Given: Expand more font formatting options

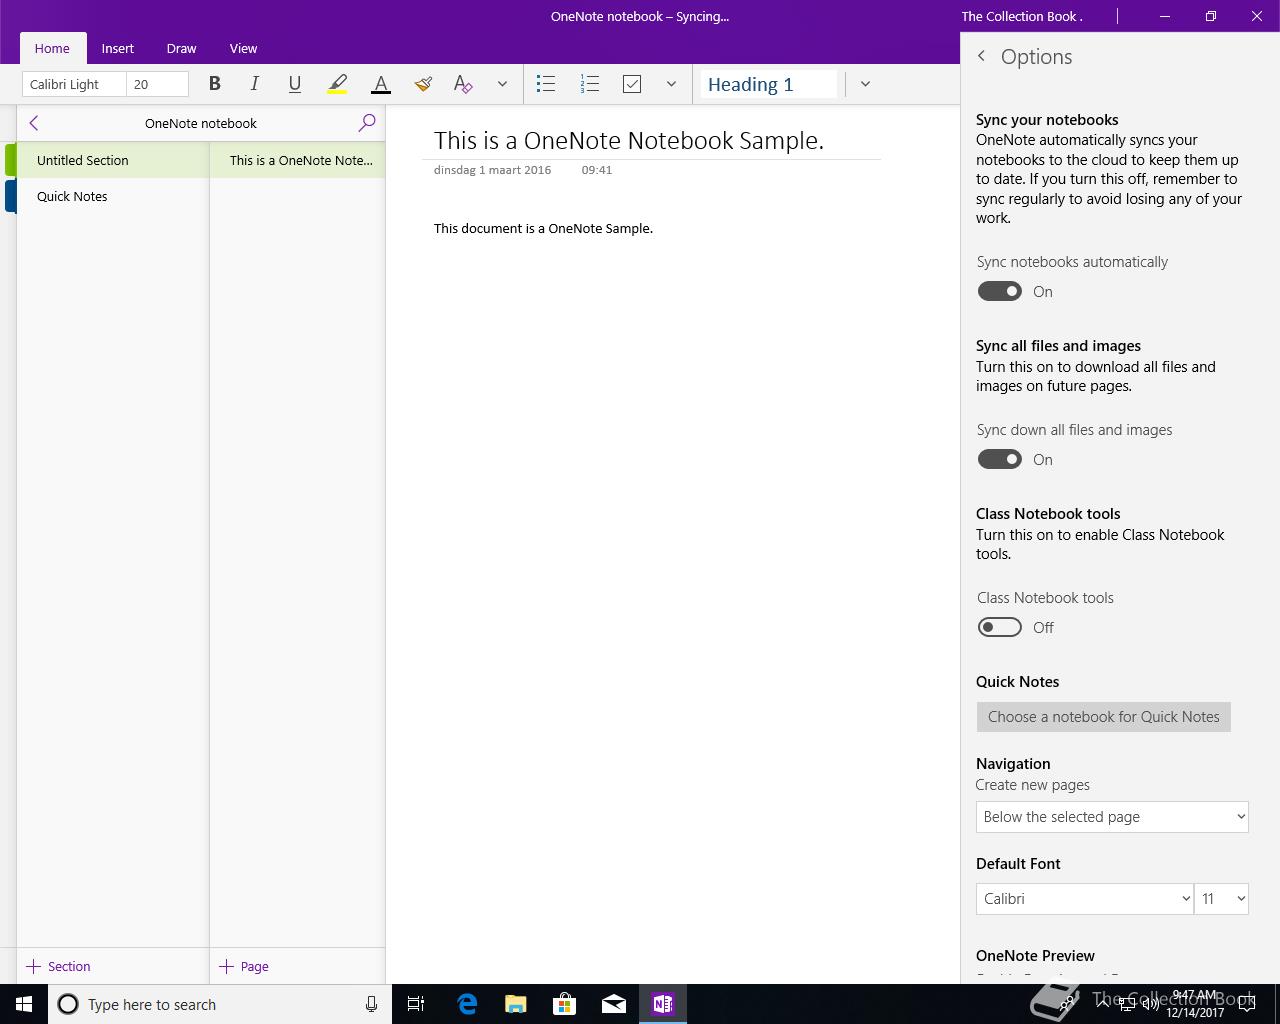Looking at the screenshot, I should tap(502, 84).
